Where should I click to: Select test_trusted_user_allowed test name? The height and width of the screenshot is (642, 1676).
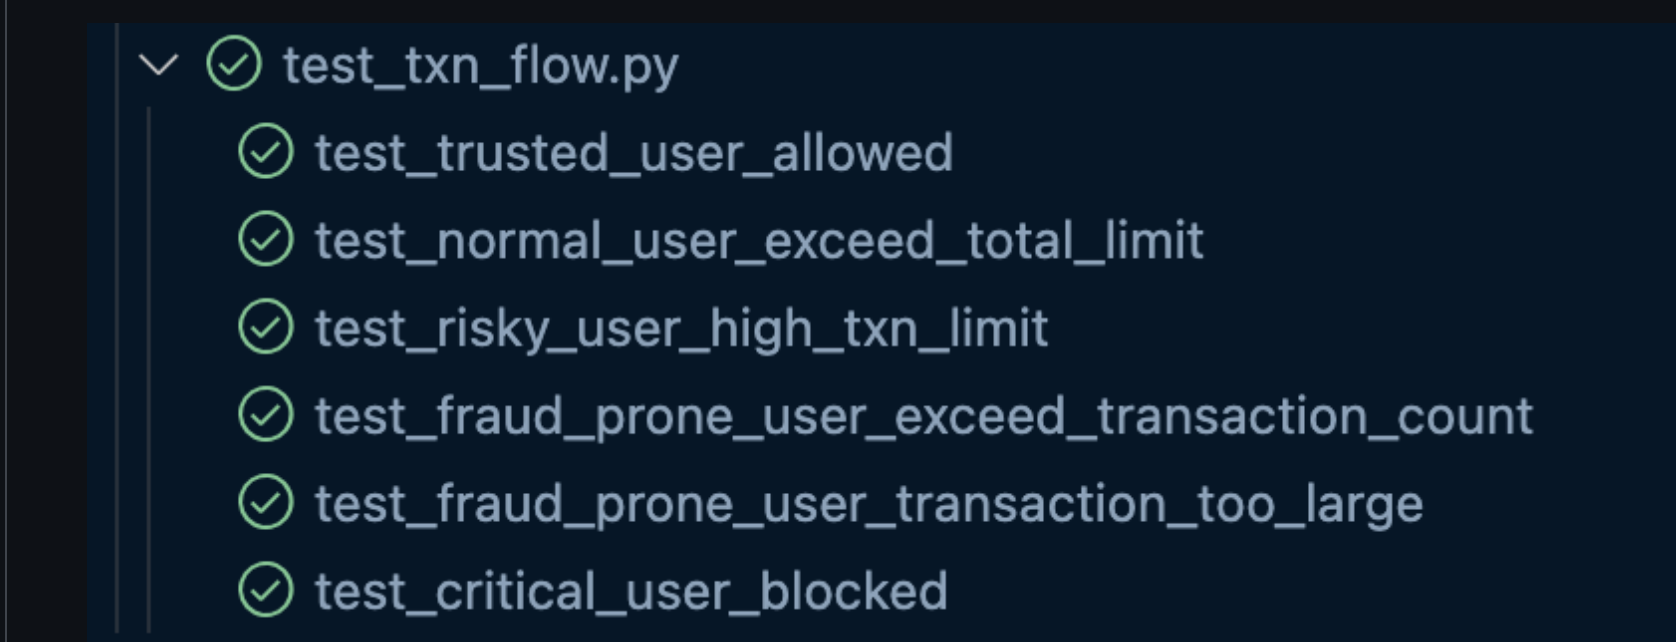point(633,153)
